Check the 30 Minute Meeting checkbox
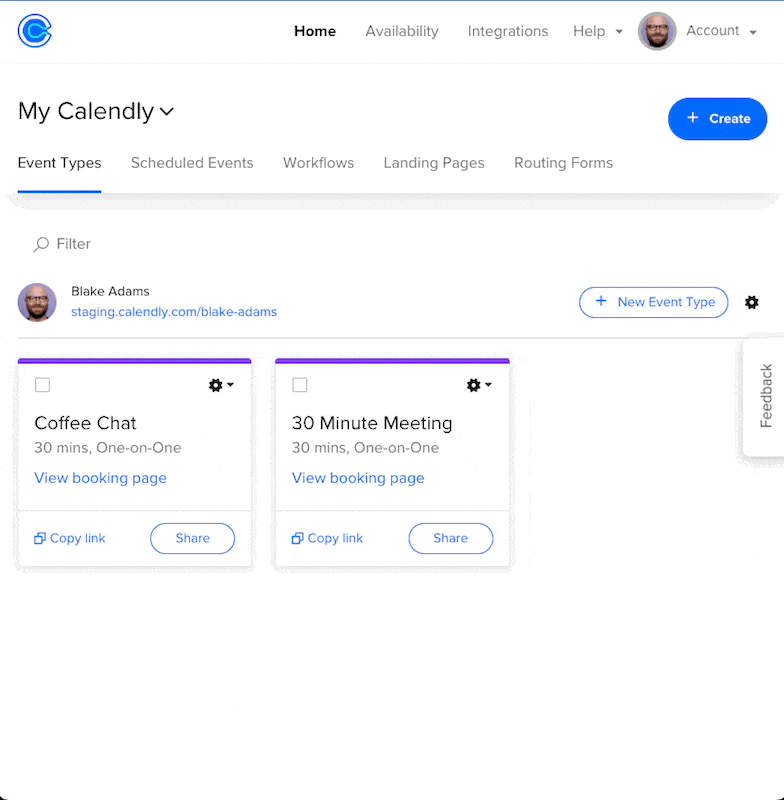 (x=300, y=385)
